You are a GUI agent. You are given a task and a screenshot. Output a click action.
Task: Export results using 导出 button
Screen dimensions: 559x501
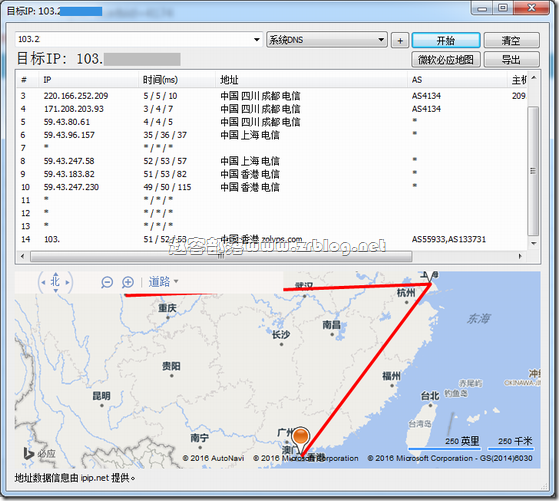(511, 60)
